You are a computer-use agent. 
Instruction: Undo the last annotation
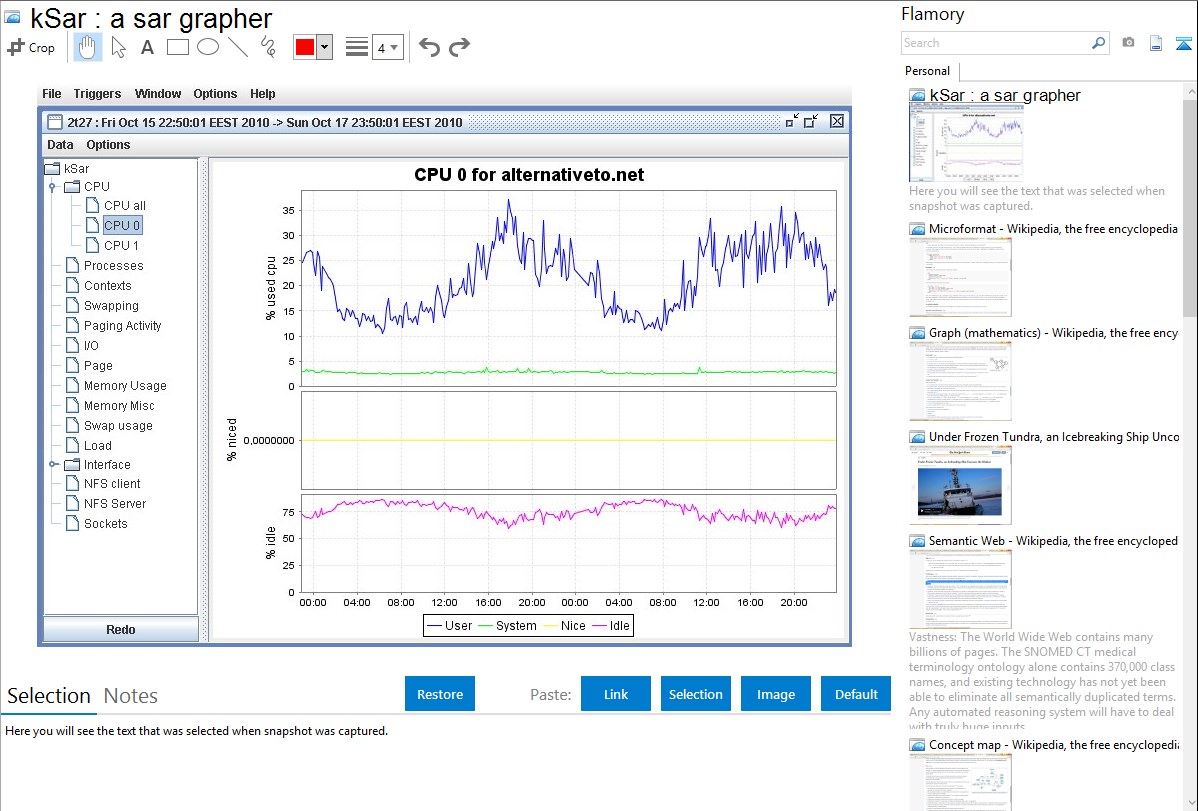pyautogui.click(x=429, y=47)
